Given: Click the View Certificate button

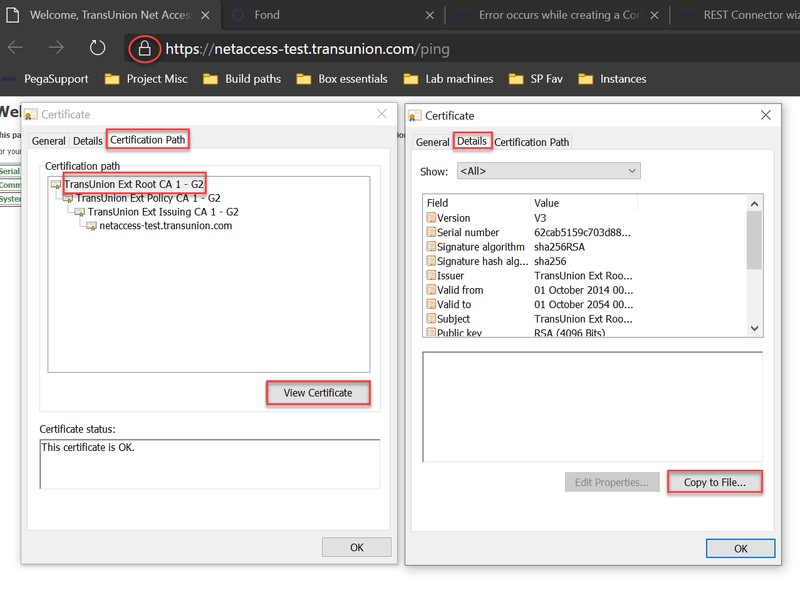Looking at the screenshot, I should pyautogui.click(x=318, y=393).
